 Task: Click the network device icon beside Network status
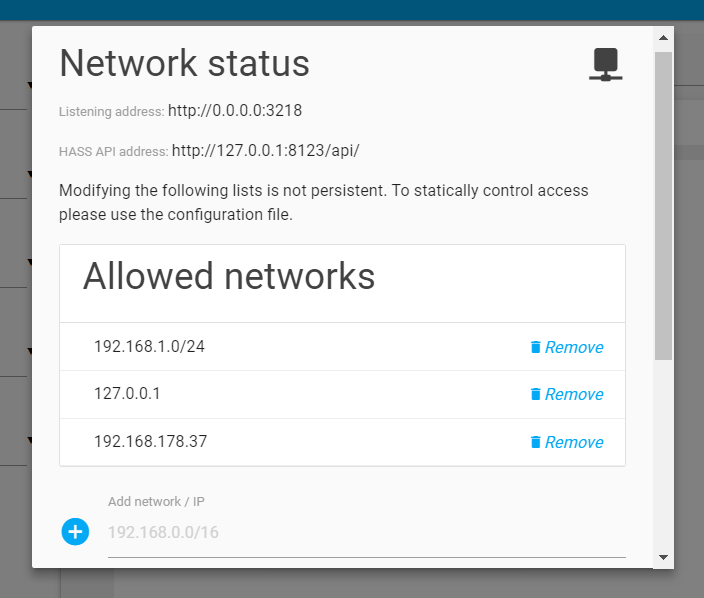click(x=606, y=64)
